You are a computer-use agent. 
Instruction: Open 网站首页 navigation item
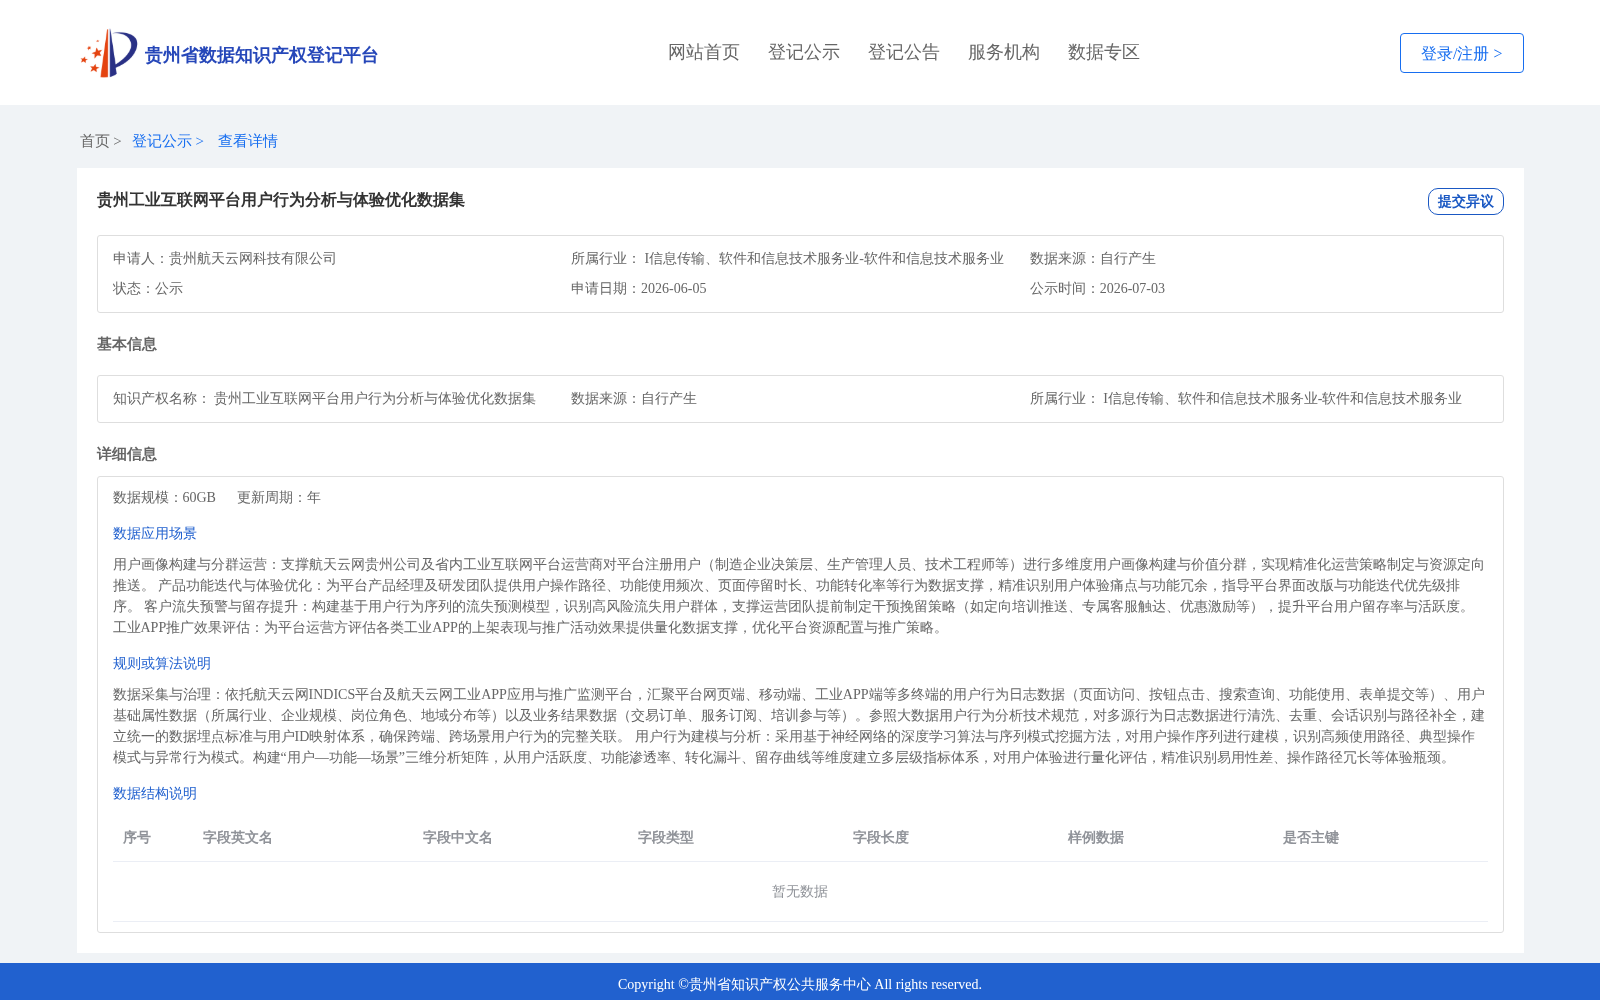click(x=704, y=52)
